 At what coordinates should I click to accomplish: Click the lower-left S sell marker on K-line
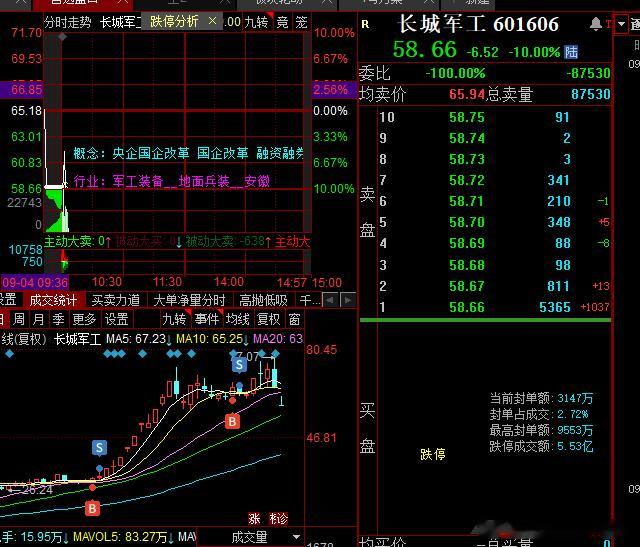click(x=100, y=448)
